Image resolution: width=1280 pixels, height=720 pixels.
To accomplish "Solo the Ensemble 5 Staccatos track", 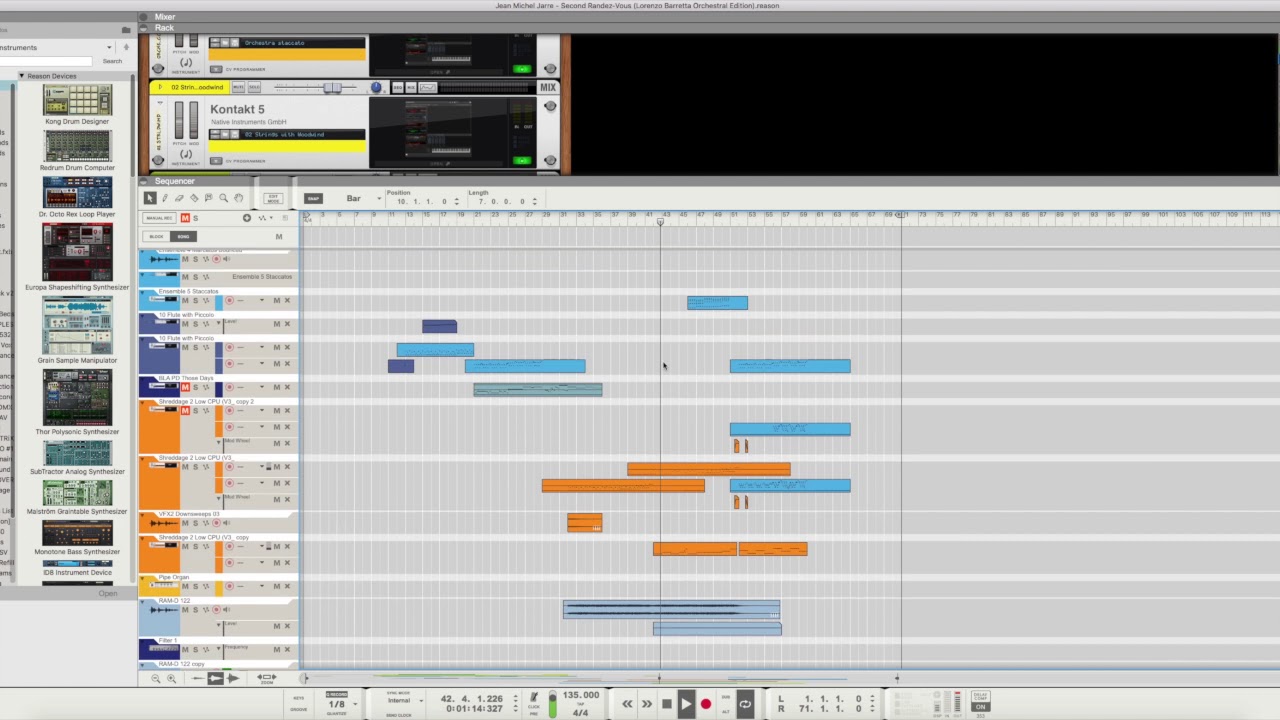I will [x=195, y=300].
